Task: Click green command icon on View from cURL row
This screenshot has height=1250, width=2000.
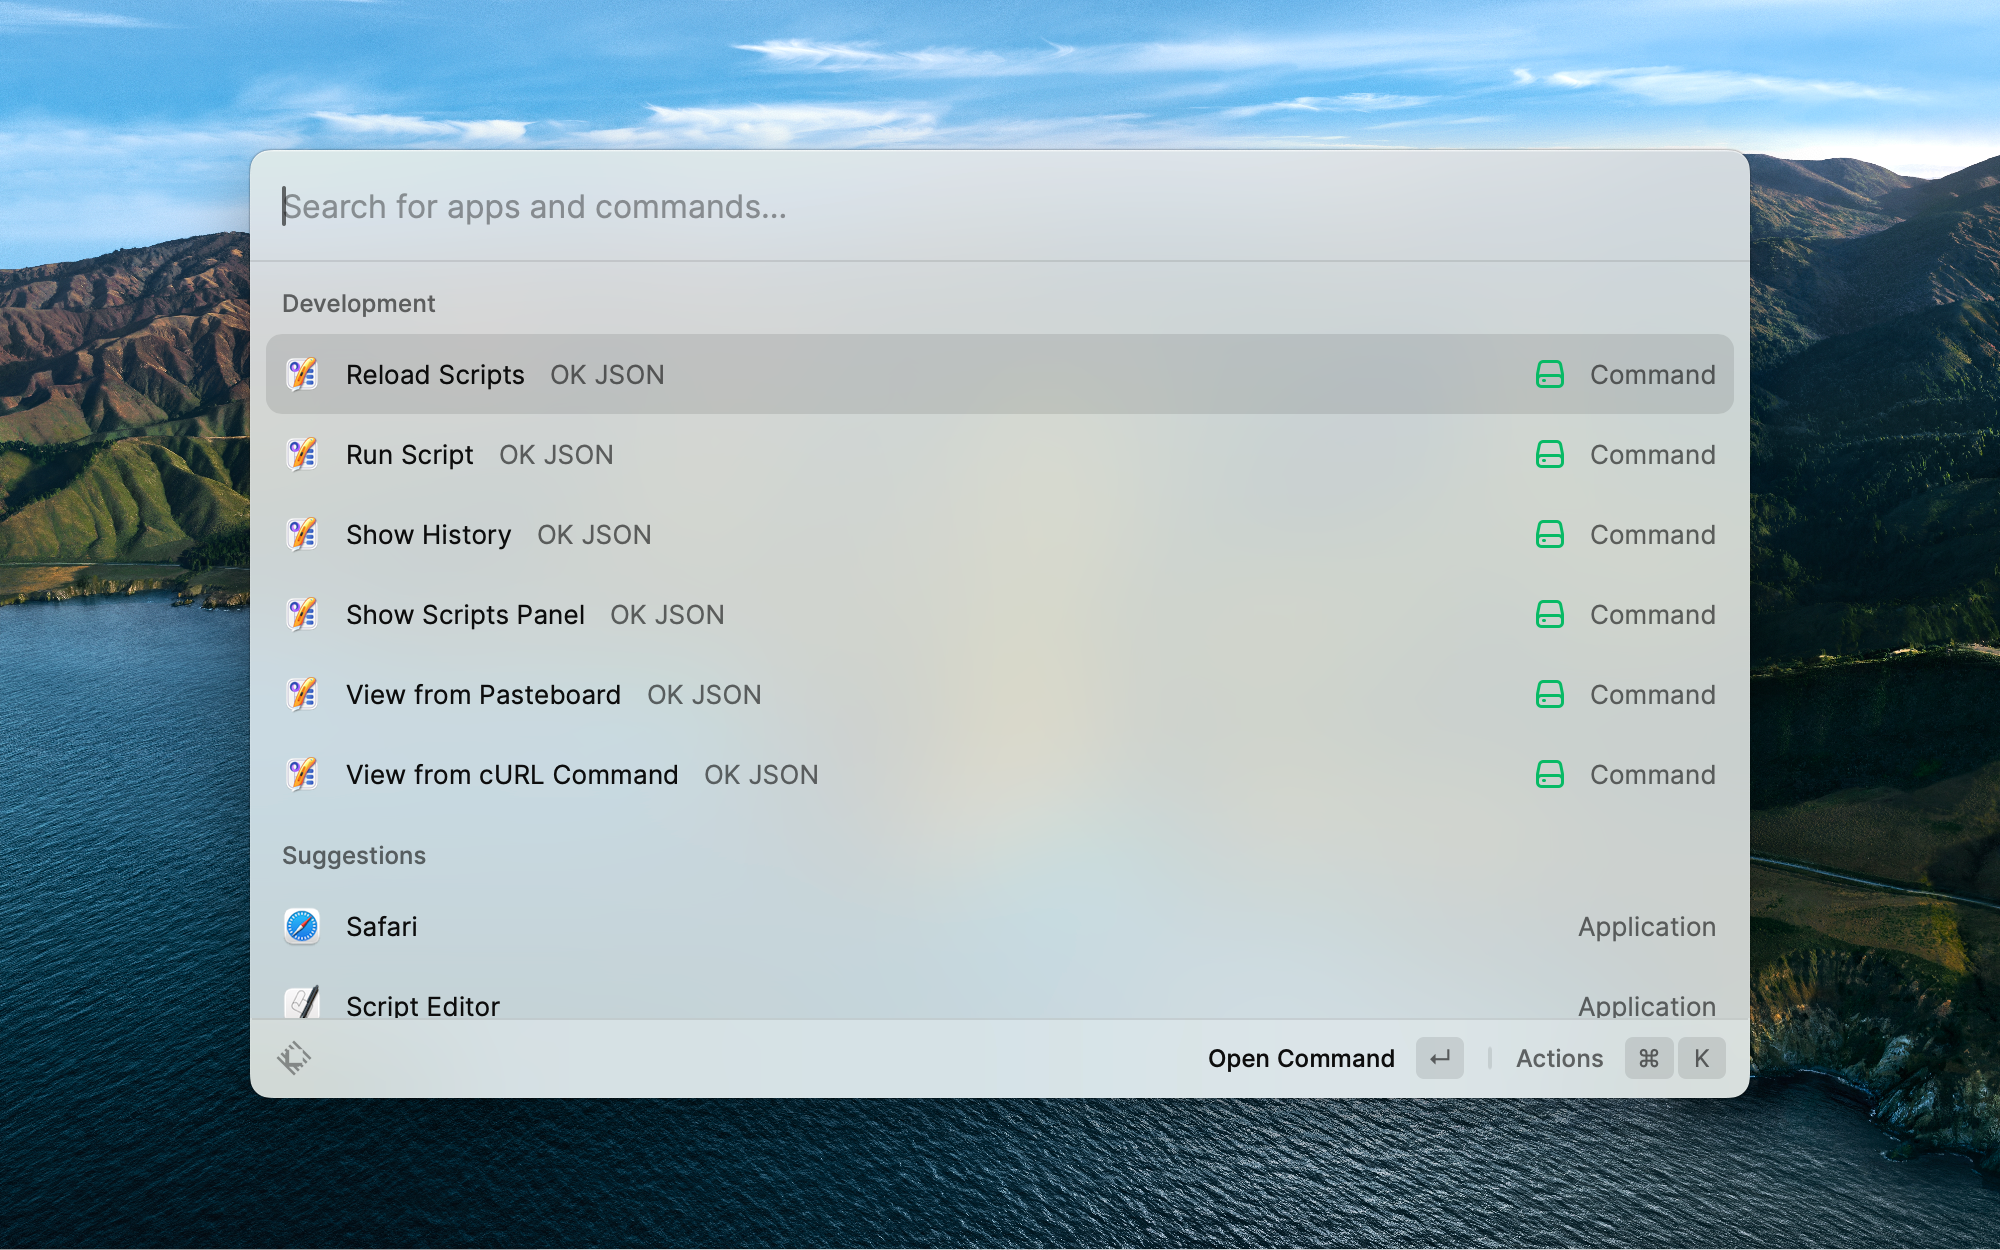Action: (x=1549, y=774)
